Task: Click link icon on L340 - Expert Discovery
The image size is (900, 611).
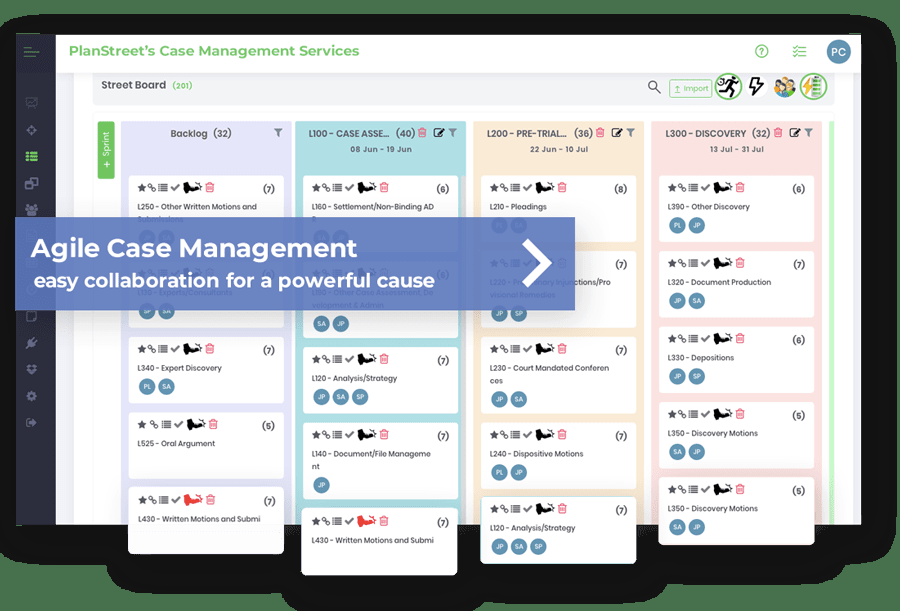Action: click(x=152, y=349)
